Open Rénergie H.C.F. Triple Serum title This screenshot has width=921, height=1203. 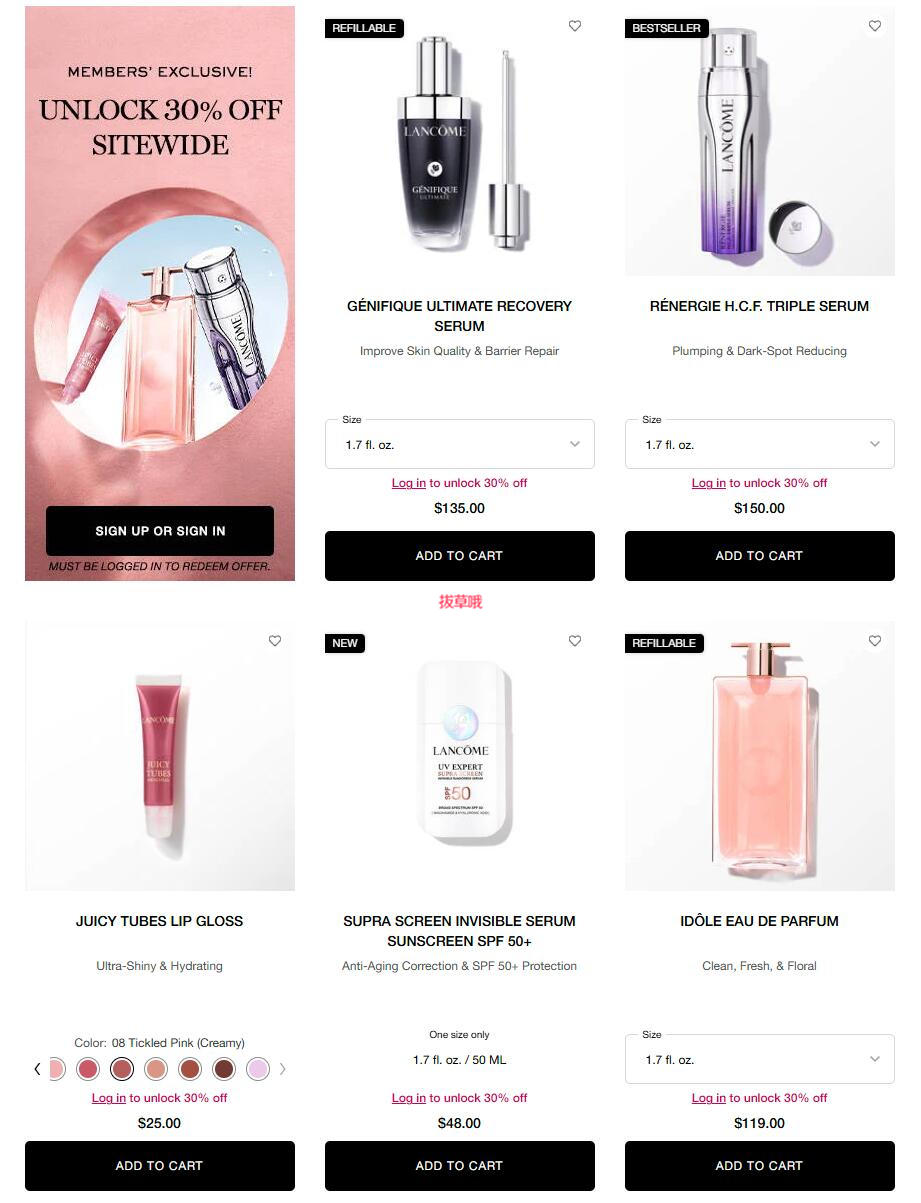(760, 306)
